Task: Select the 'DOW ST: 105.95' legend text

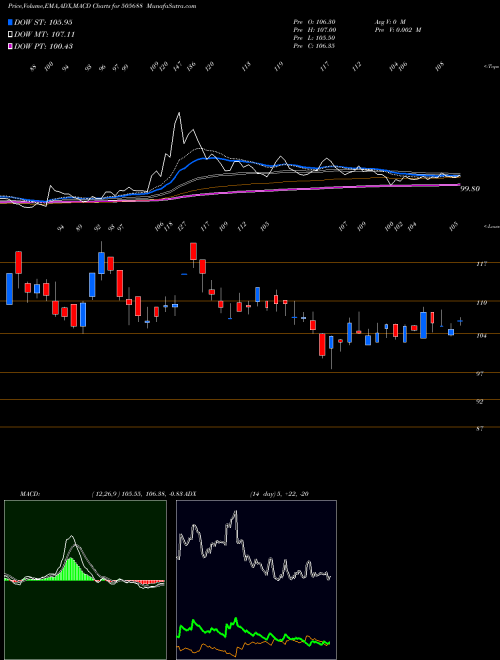Action: coord(43,22)
